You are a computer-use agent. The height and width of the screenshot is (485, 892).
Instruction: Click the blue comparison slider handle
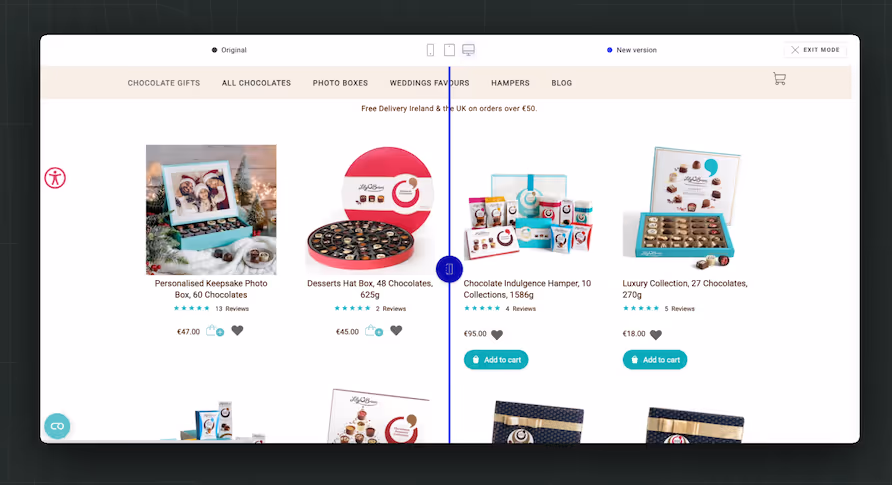[449, 269]
